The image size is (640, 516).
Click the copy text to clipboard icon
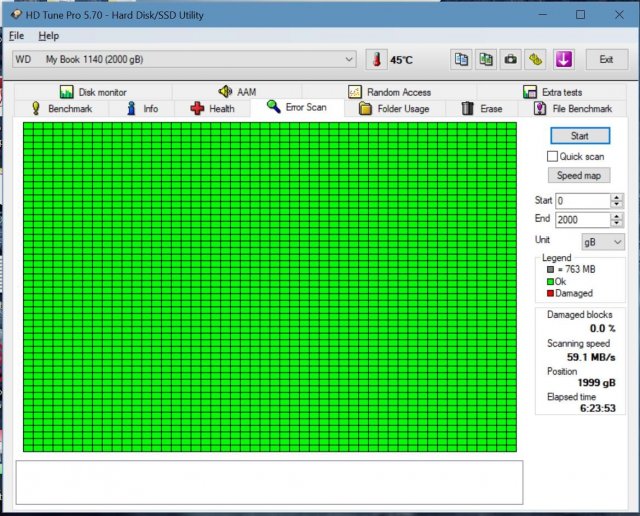(461, 59)
